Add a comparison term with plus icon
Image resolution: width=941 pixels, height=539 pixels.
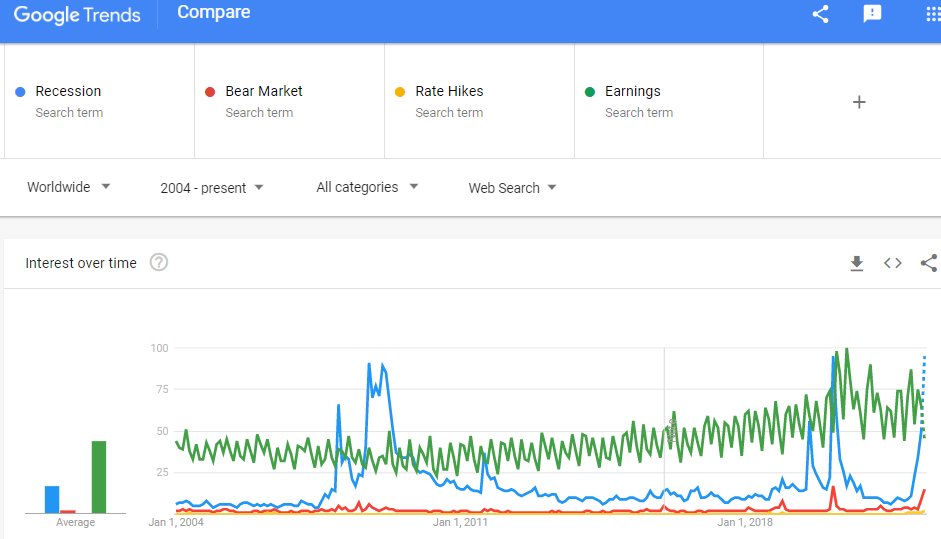click(859, 102)
